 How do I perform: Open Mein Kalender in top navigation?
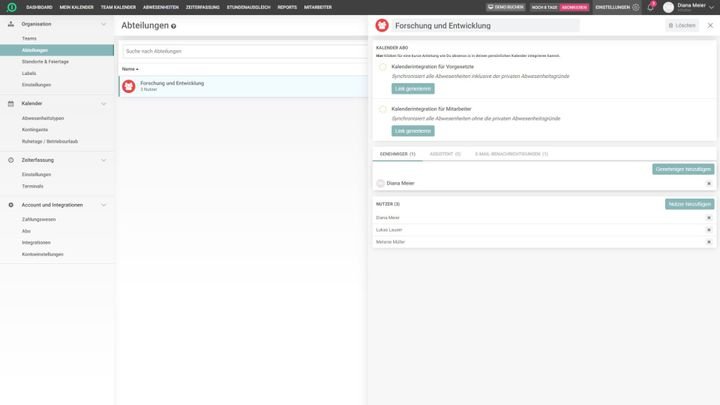[76, 7]
